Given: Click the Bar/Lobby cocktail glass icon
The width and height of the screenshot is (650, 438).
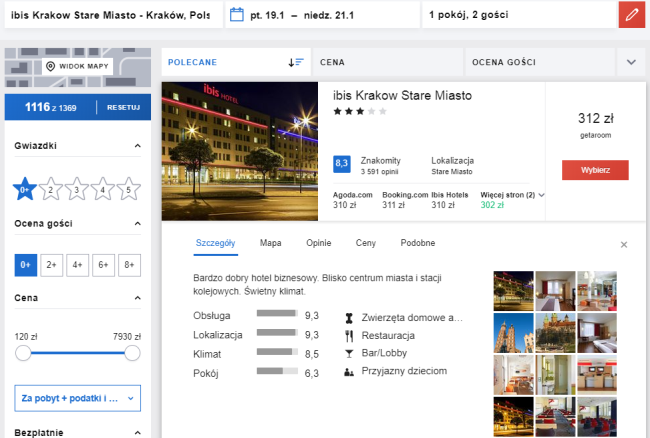Looking at the screenshot, I should (x=349, y=353).
